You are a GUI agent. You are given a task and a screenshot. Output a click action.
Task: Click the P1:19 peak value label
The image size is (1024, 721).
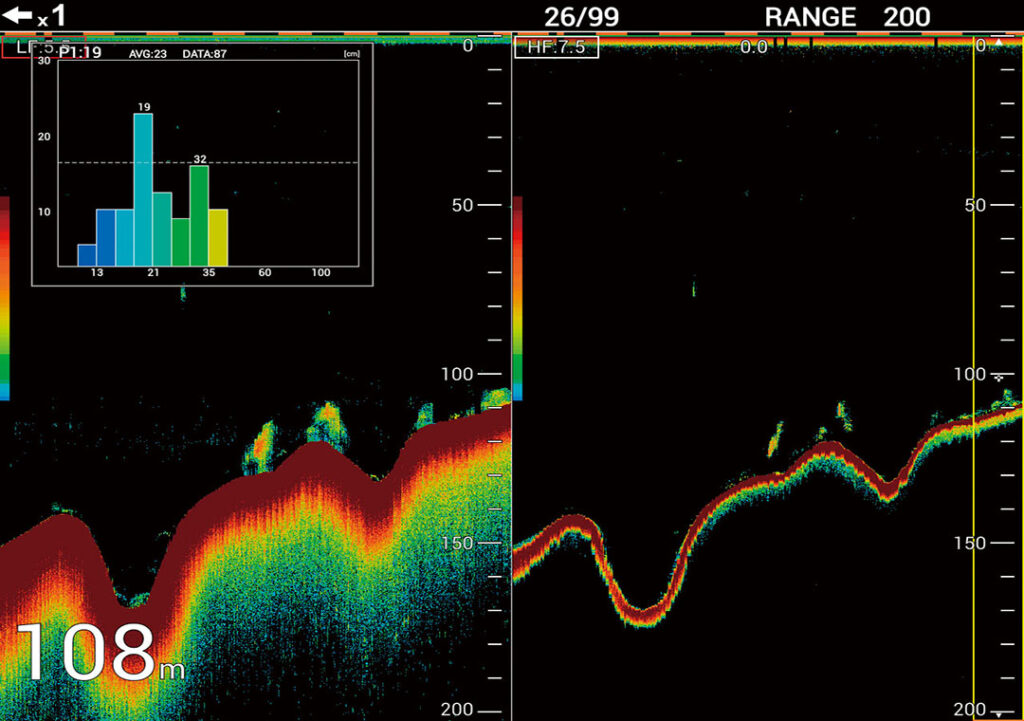point(80,53)
